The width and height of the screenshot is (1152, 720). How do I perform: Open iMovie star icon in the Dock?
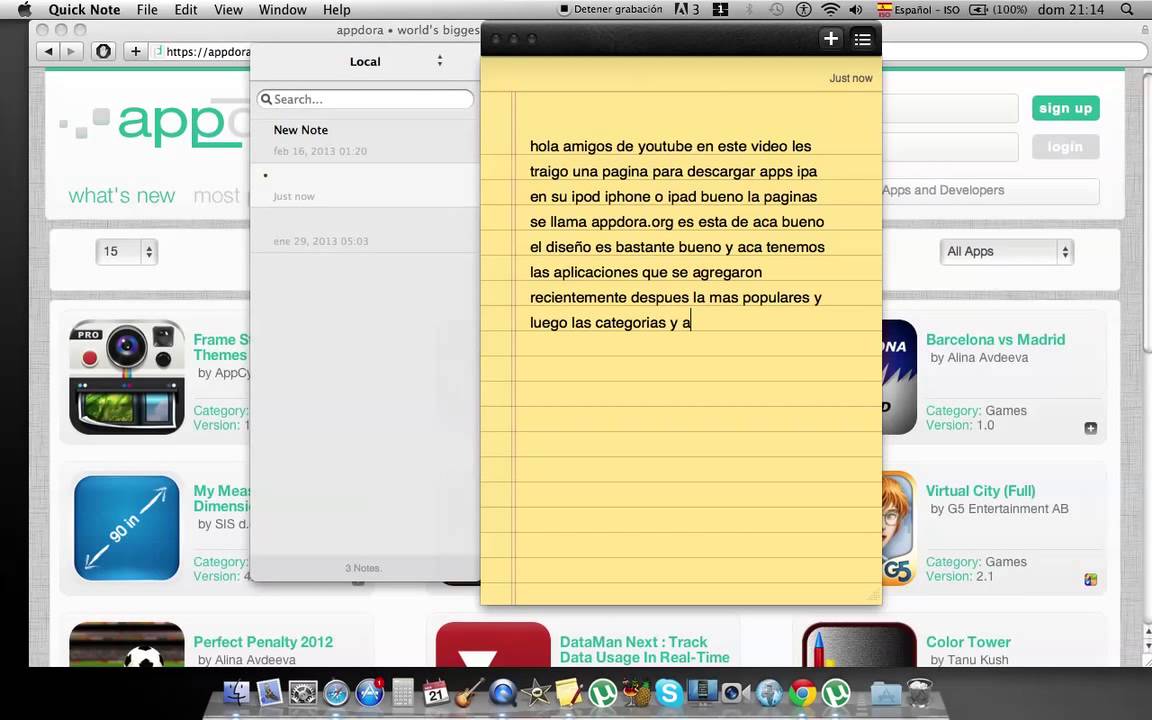point(536,693)
